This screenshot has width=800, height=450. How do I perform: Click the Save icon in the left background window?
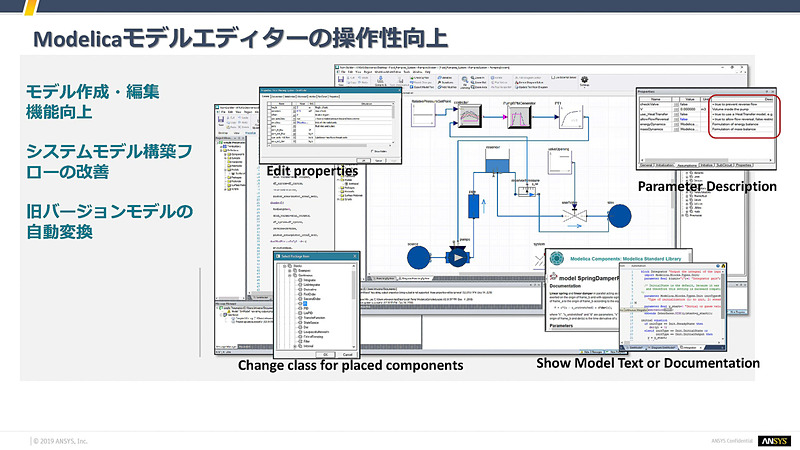221,120
